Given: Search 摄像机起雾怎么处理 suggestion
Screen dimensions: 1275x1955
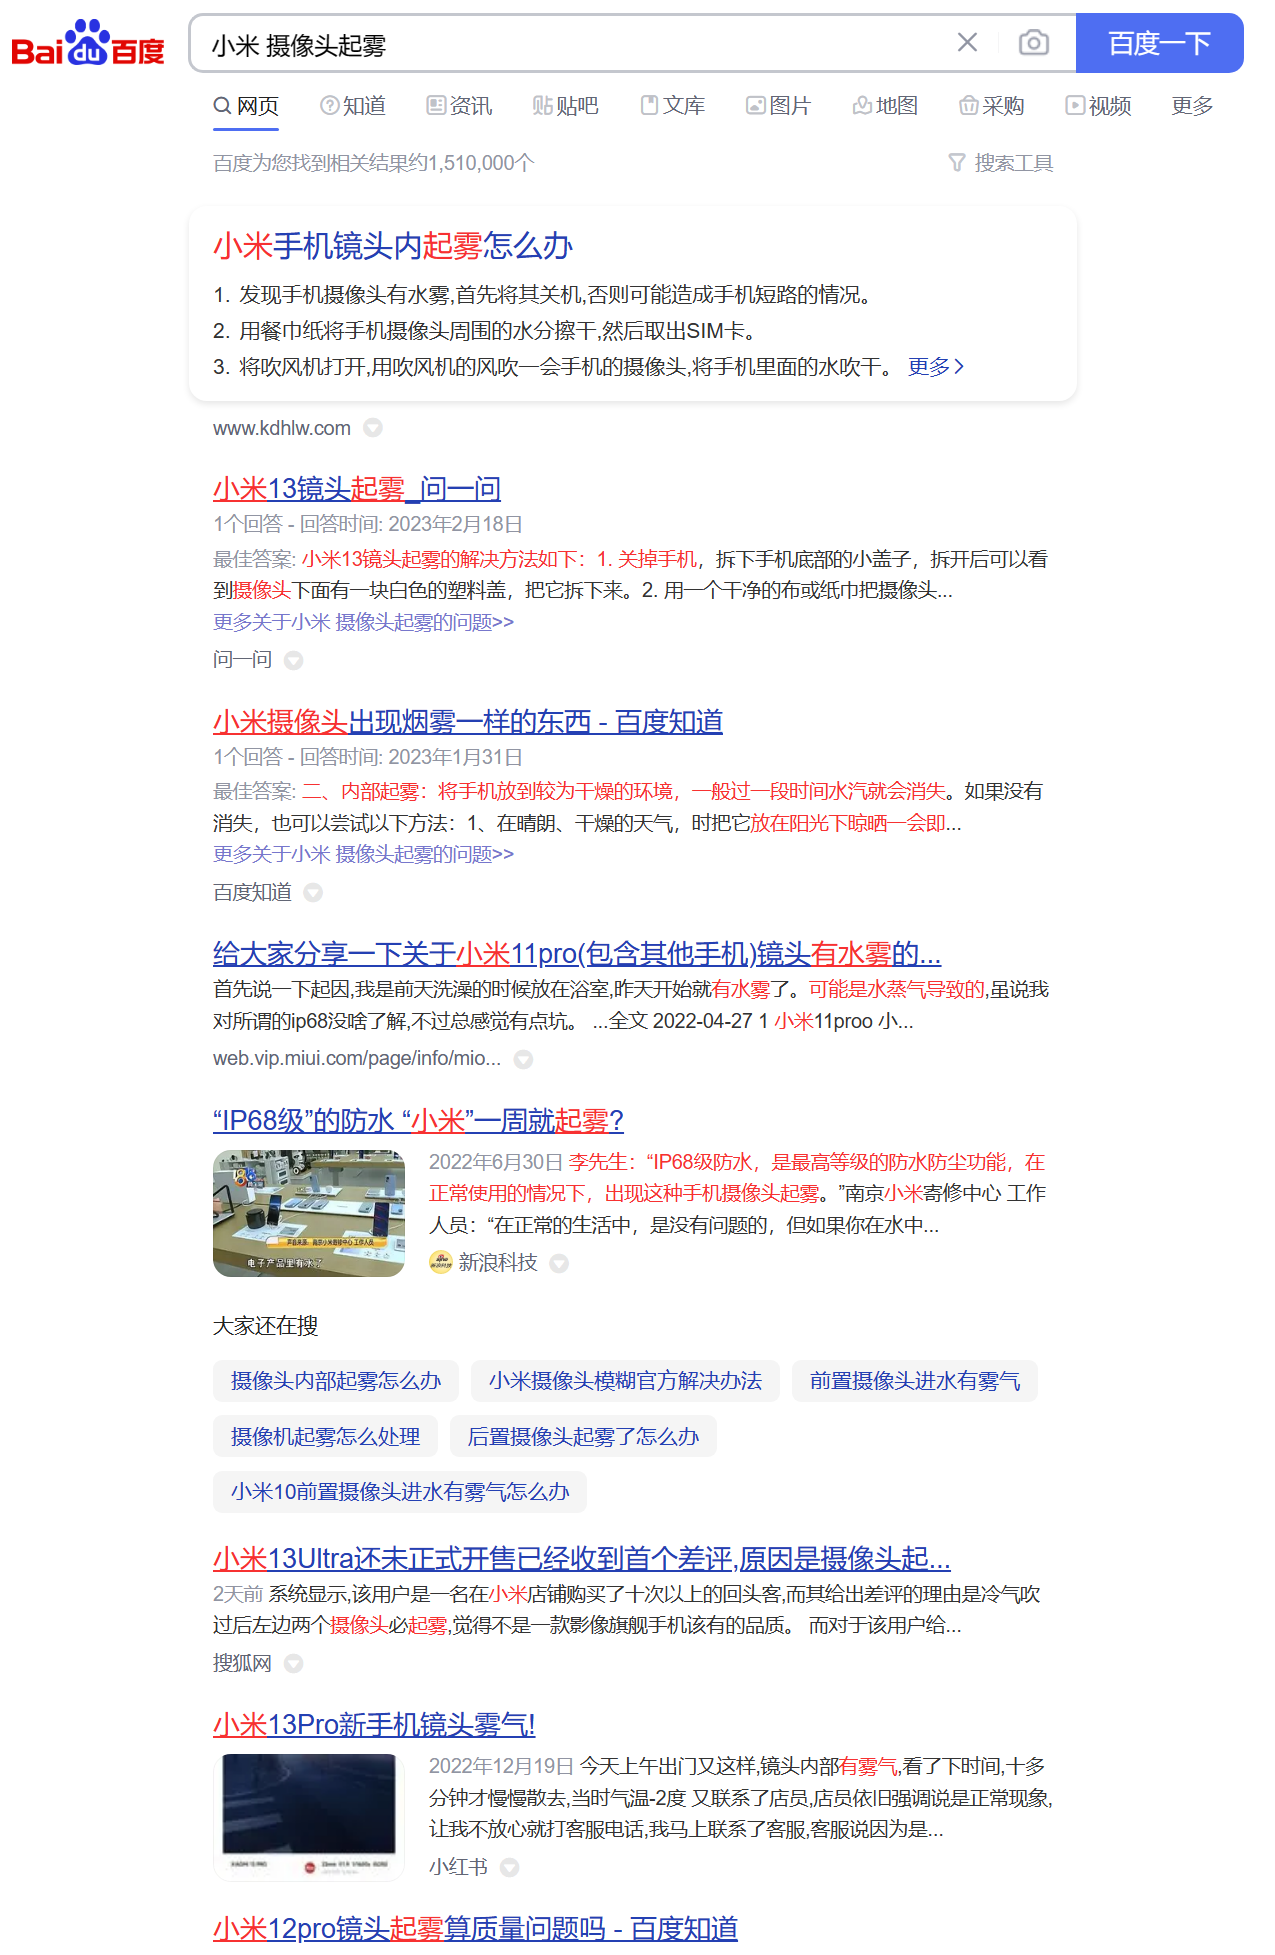Looking at the screenshot, I should (x=325, y=1437).
